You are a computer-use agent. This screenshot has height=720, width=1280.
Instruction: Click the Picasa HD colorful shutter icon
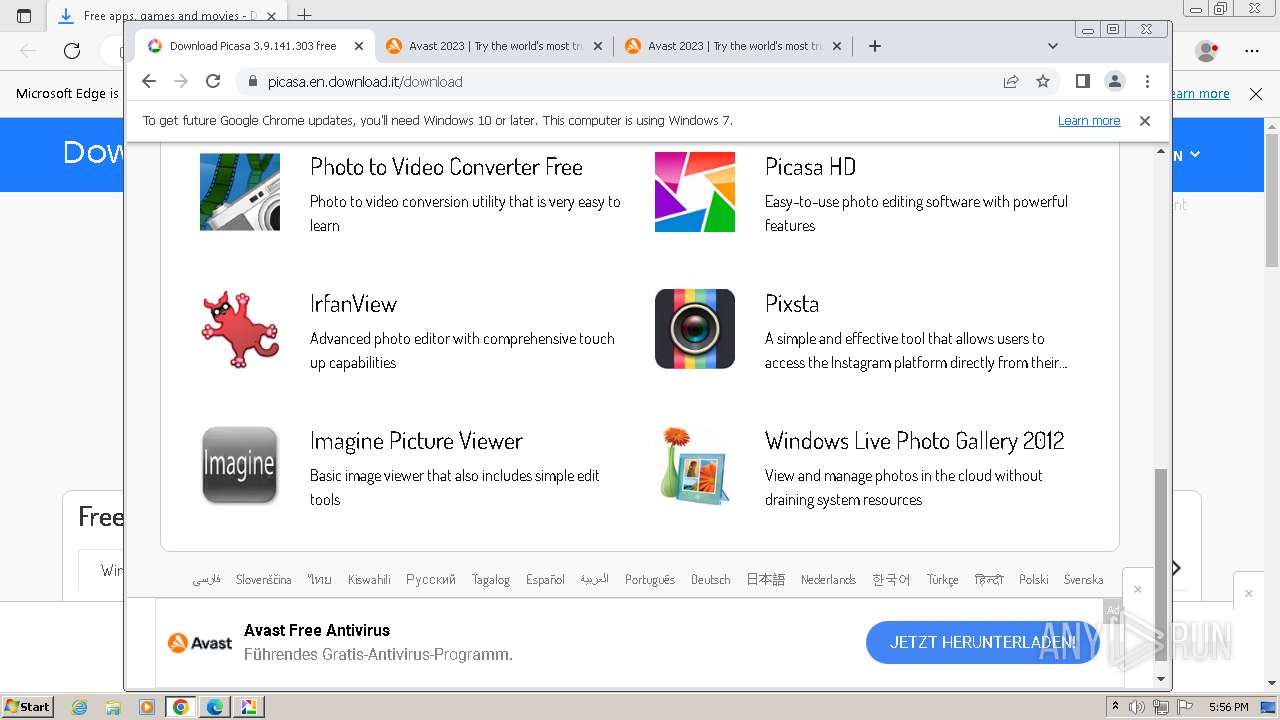(695, 192)
